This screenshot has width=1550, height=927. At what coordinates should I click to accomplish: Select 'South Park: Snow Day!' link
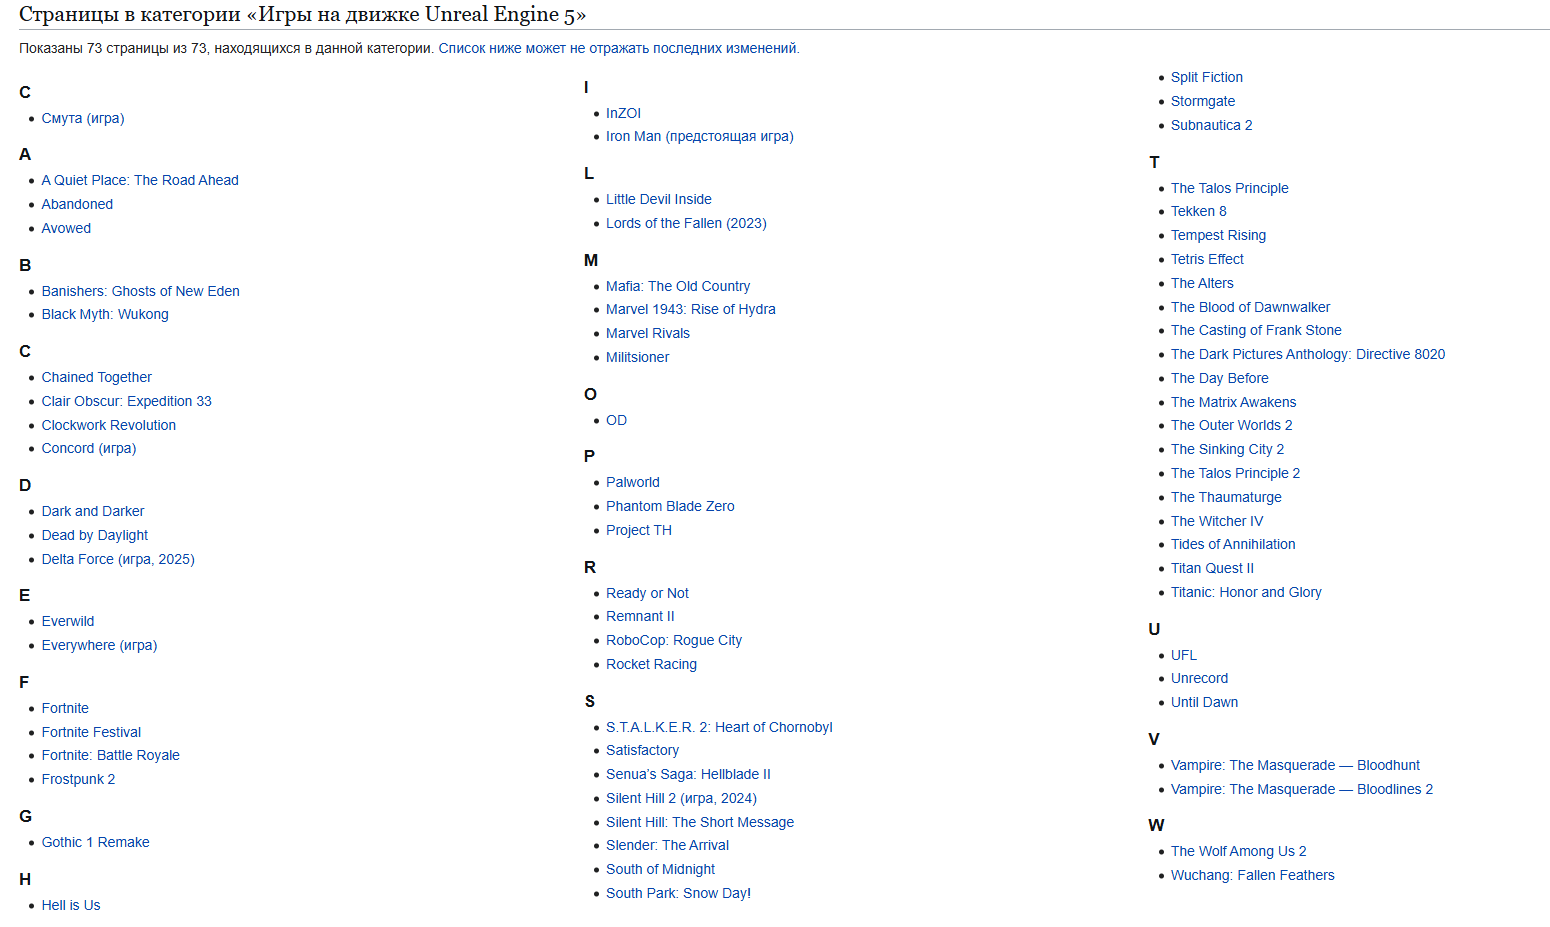click(x=678, y=893)
